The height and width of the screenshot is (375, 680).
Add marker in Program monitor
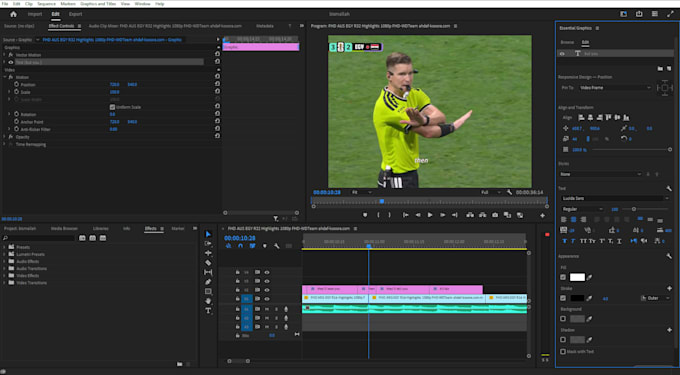365,215
